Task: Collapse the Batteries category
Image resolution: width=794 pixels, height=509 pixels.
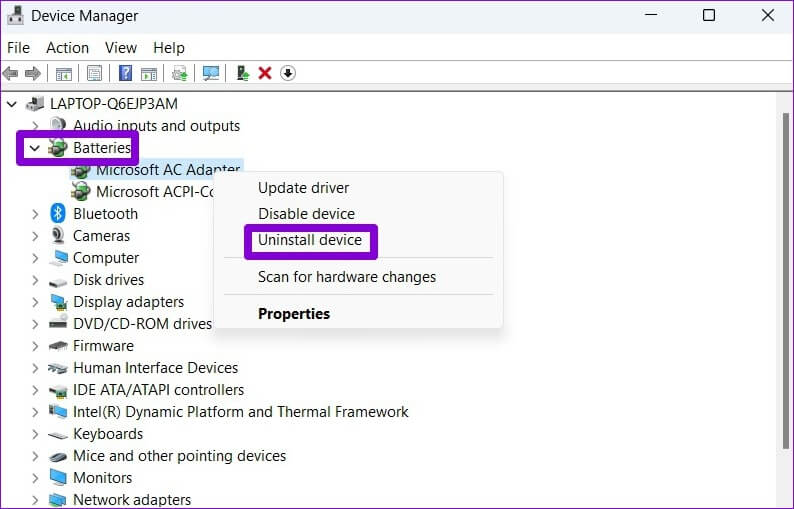Action: coord(34,148)
